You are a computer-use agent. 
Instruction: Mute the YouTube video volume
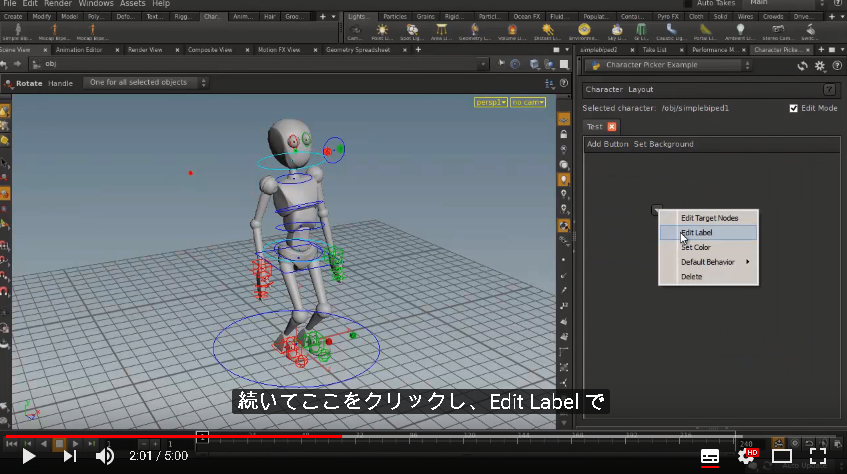click(104, 457)
